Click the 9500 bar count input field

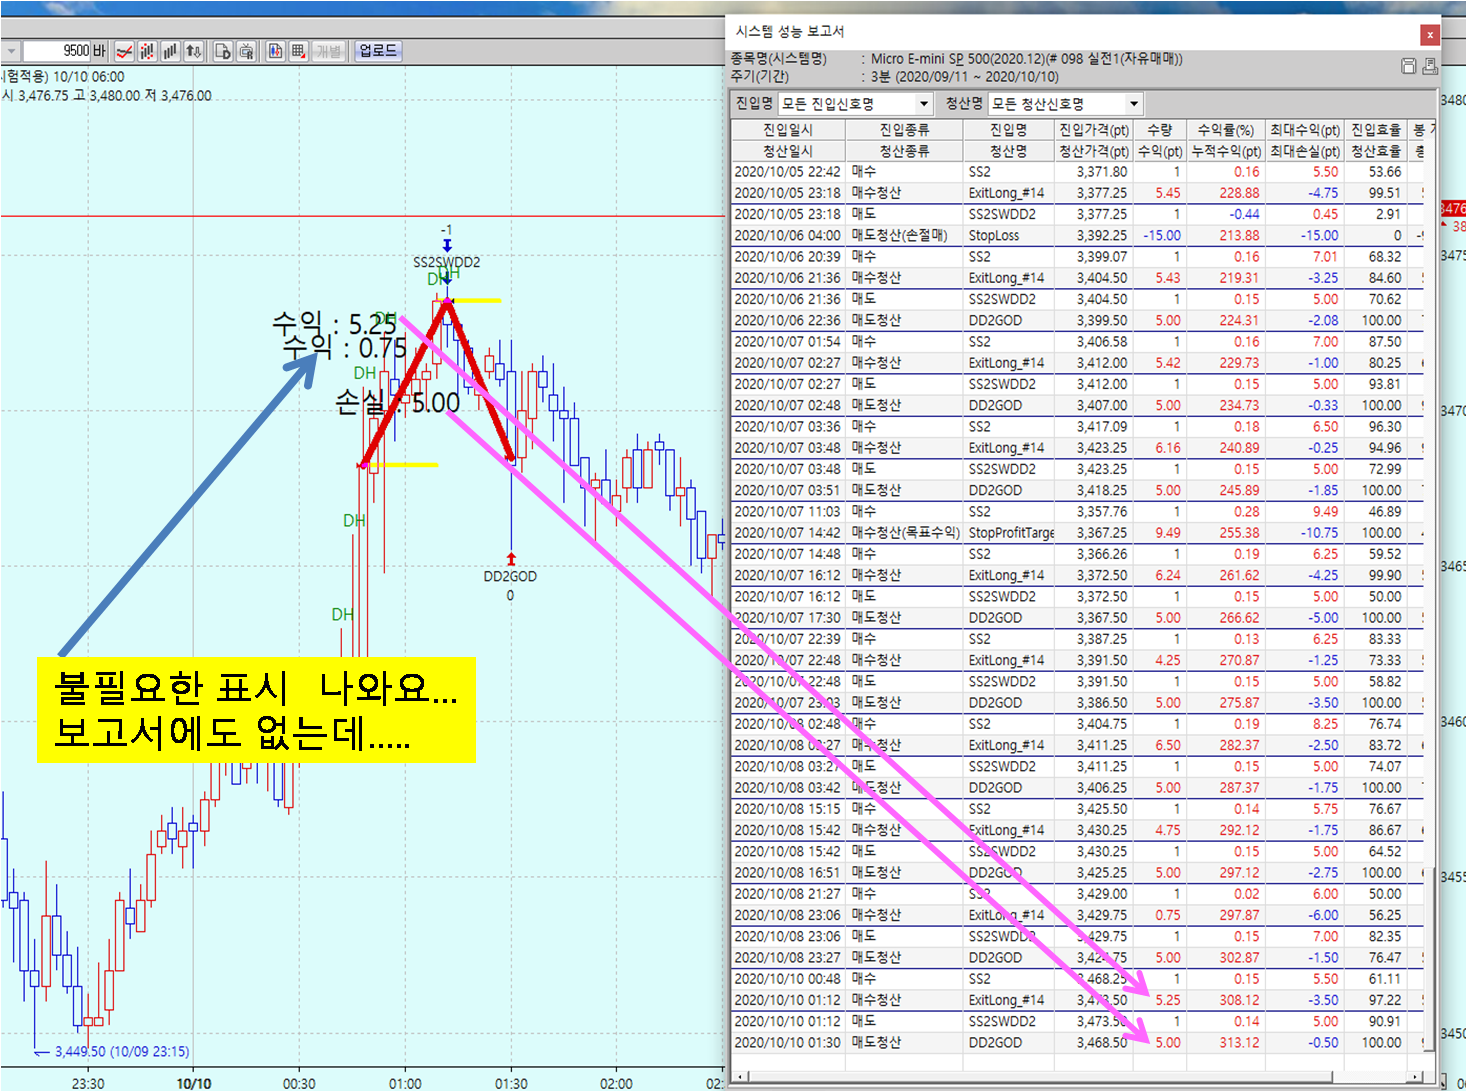tap(60, 51)
